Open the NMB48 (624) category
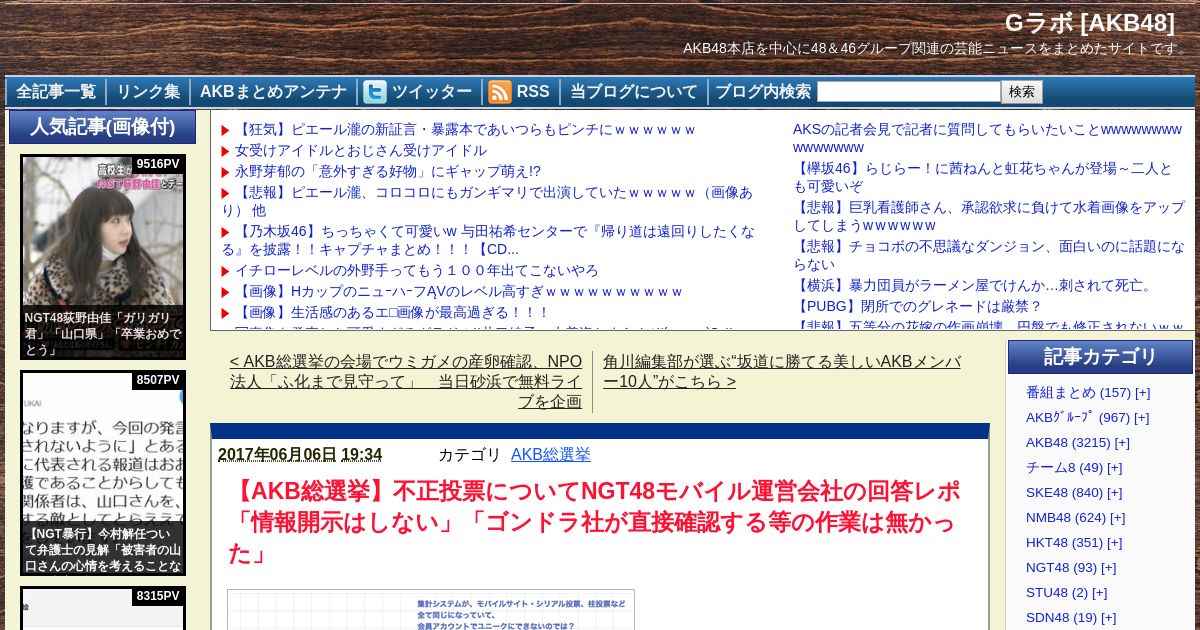1200x630 pixels. coord(1066,517)
